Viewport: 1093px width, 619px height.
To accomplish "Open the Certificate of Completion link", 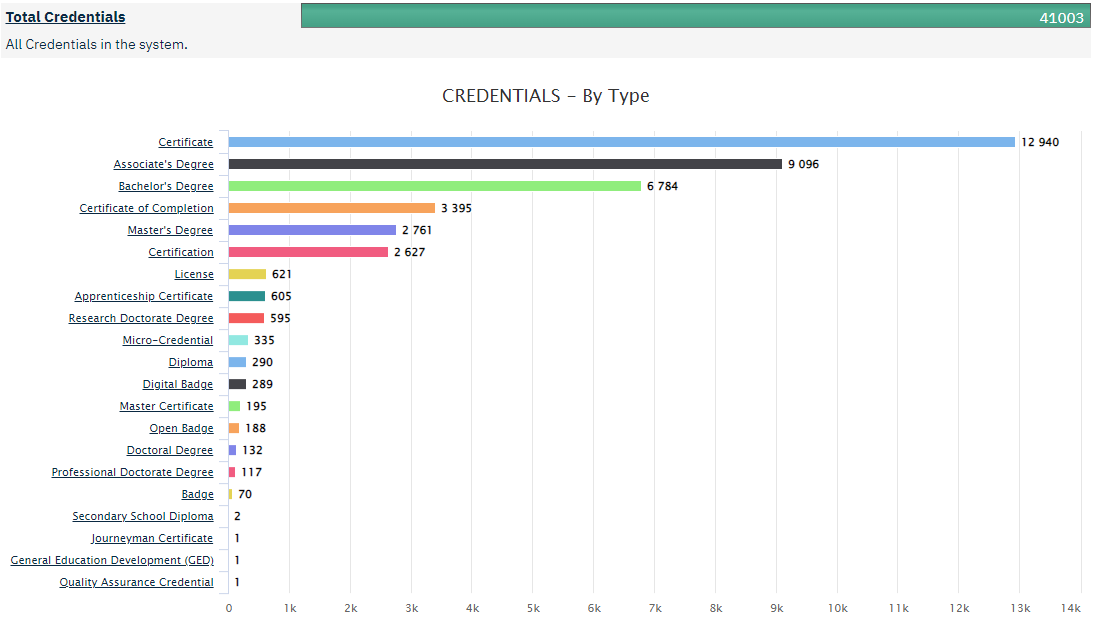I will (146, 207).
